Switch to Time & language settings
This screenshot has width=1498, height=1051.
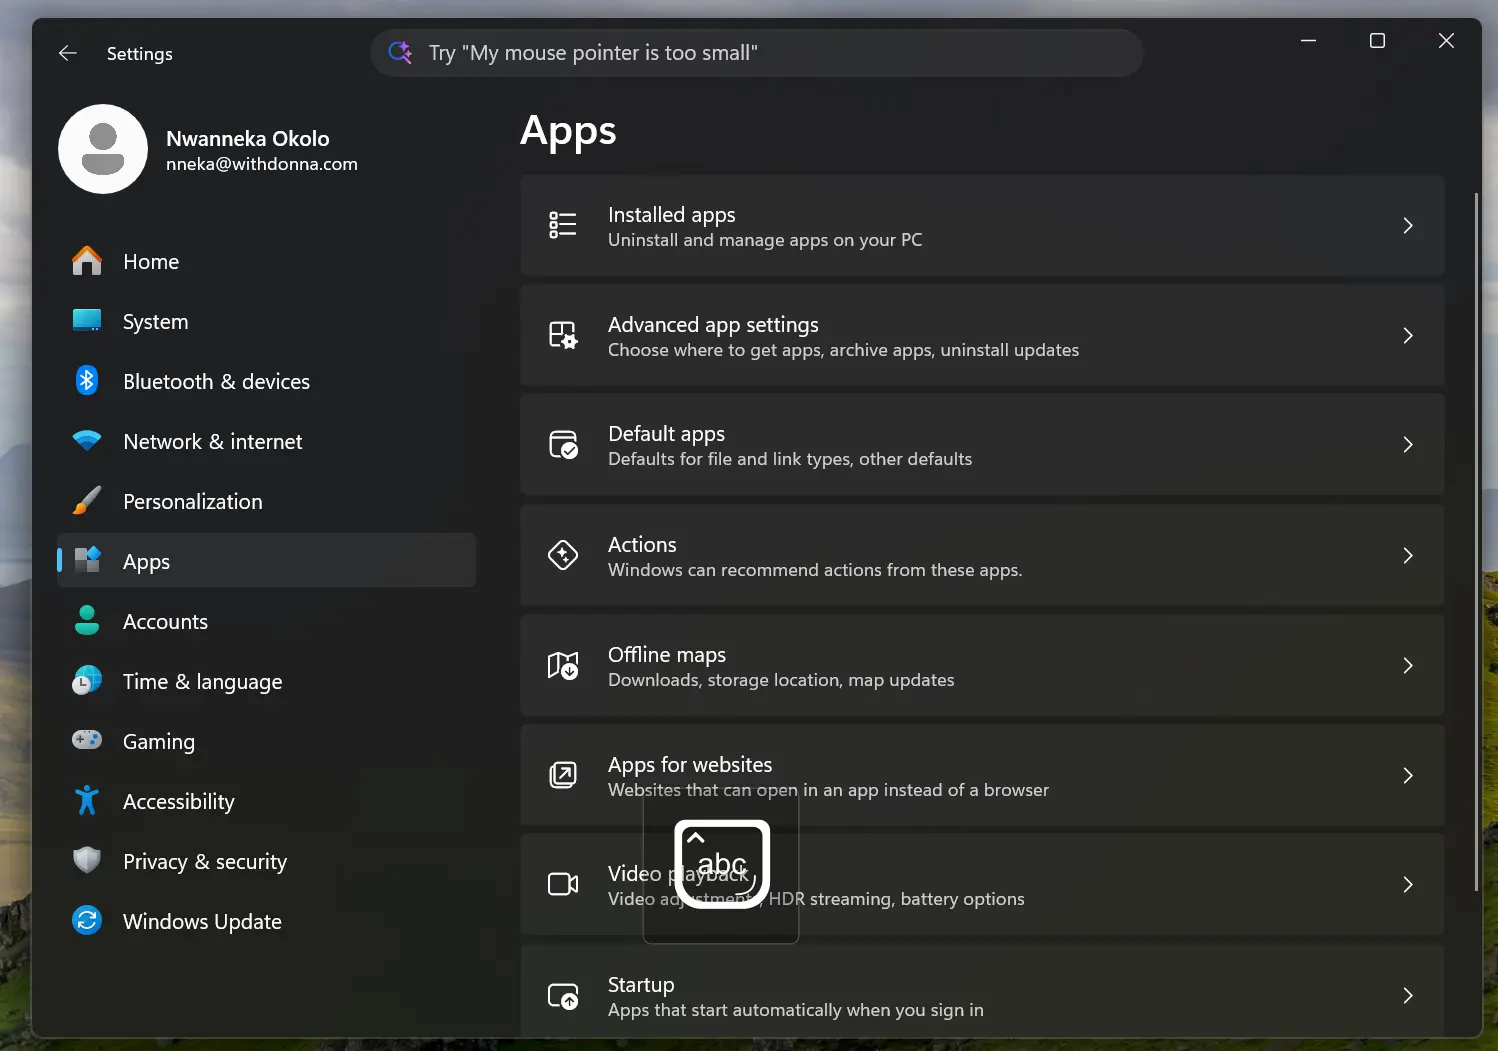266,681
